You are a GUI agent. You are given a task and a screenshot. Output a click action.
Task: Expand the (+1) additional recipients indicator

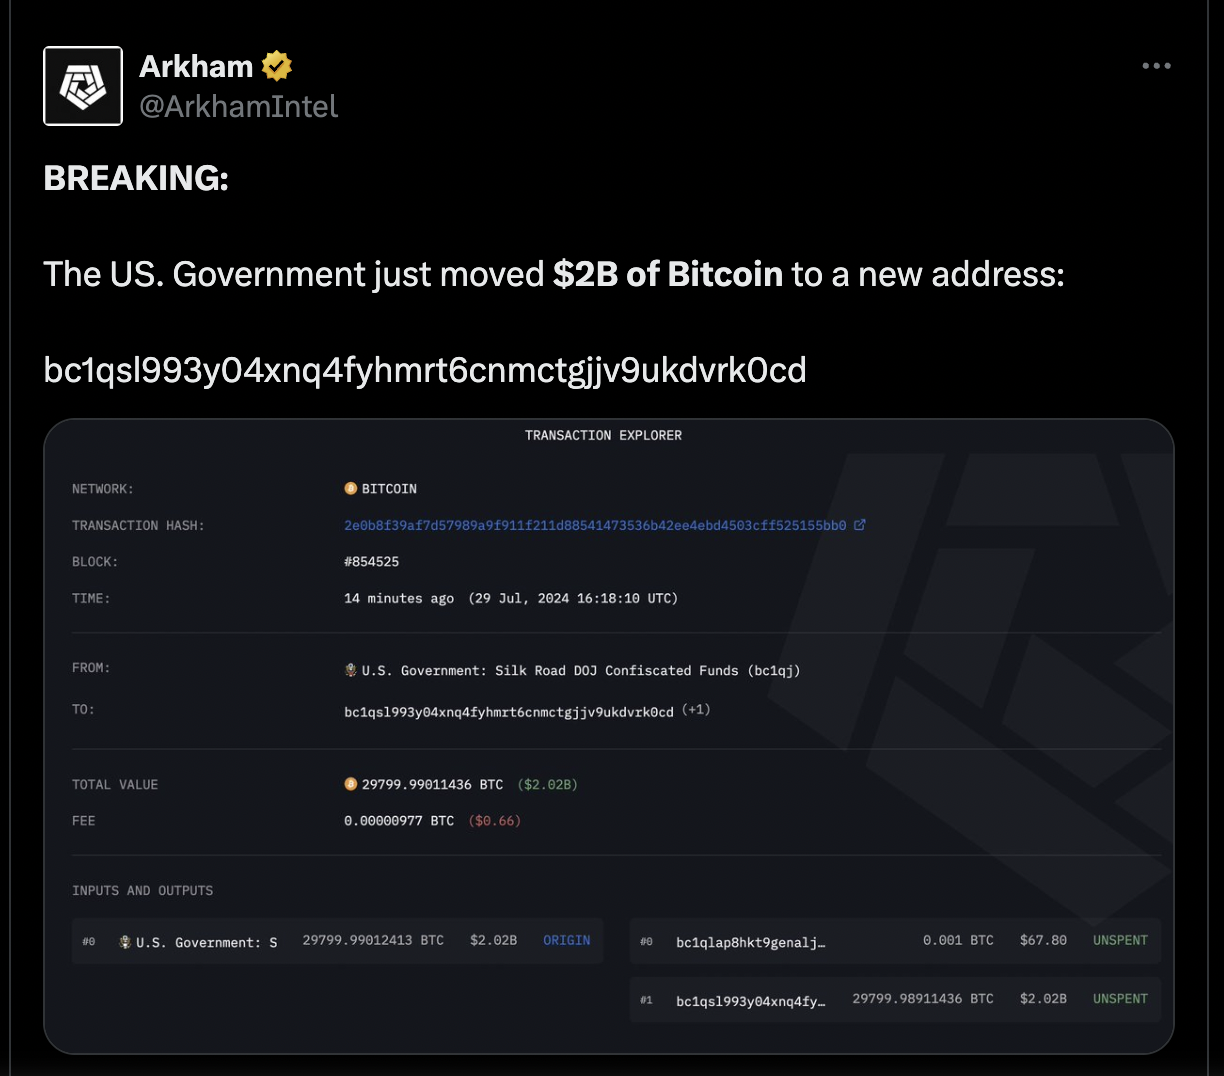(696, 710)
